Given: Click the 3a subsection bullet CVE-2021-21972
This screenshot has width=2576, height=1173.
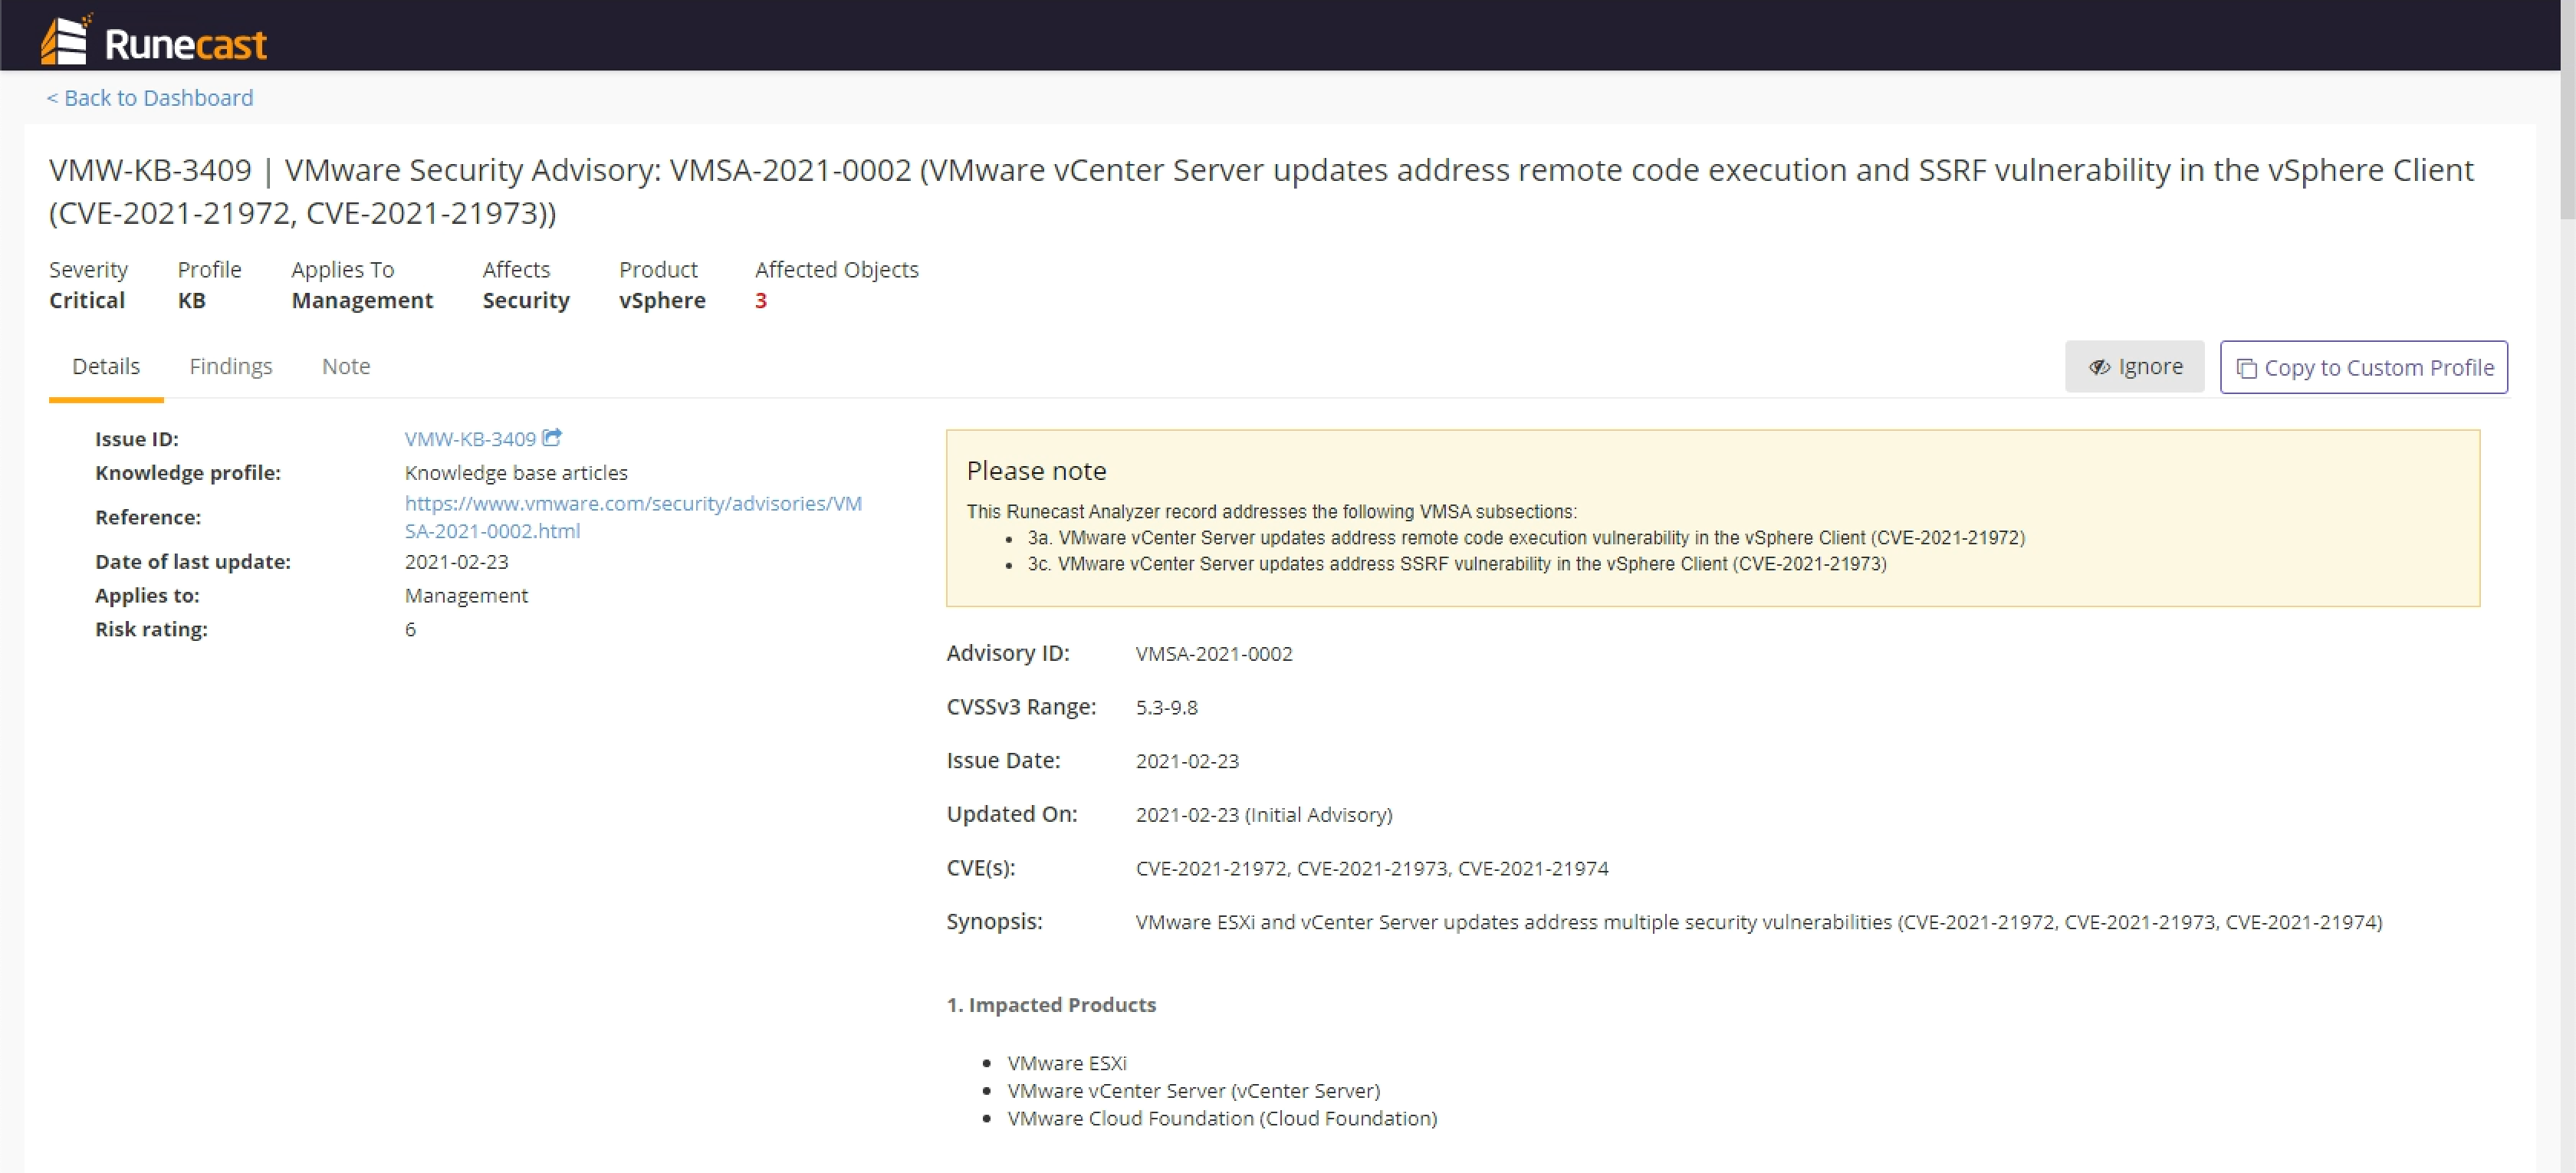Looking at the screenshot, I should click(1526, 538).
